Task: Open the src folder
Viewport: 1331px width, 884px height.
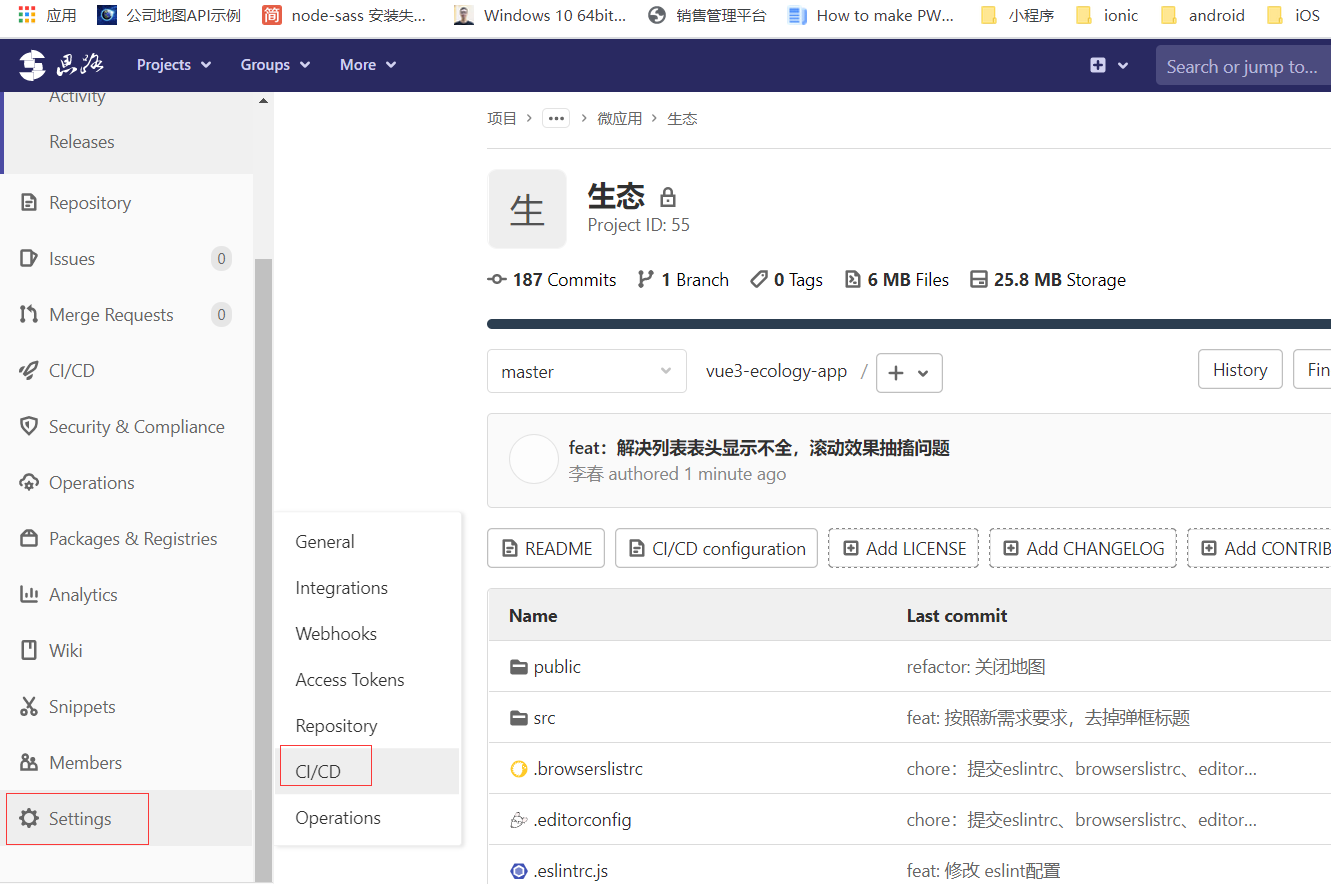Action: 544,718
